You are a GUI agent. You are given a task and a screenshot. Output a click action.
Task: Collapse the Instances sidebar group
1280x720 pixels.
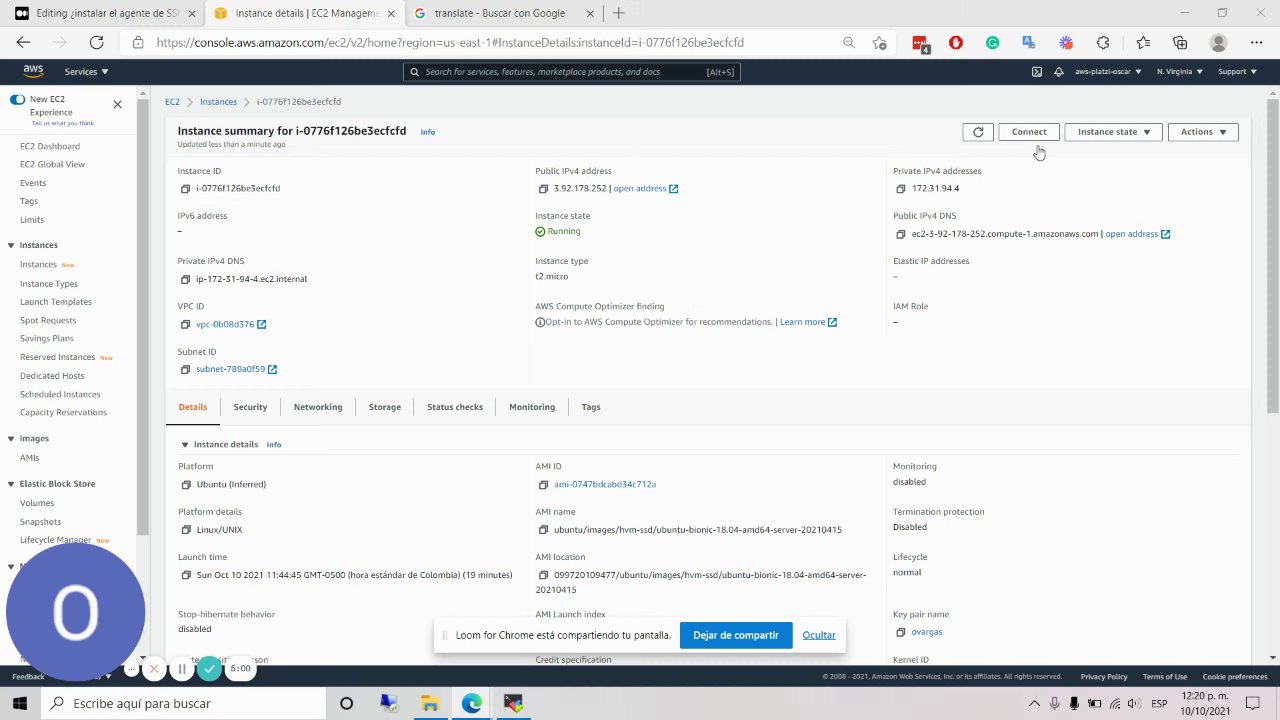(11, 246)
